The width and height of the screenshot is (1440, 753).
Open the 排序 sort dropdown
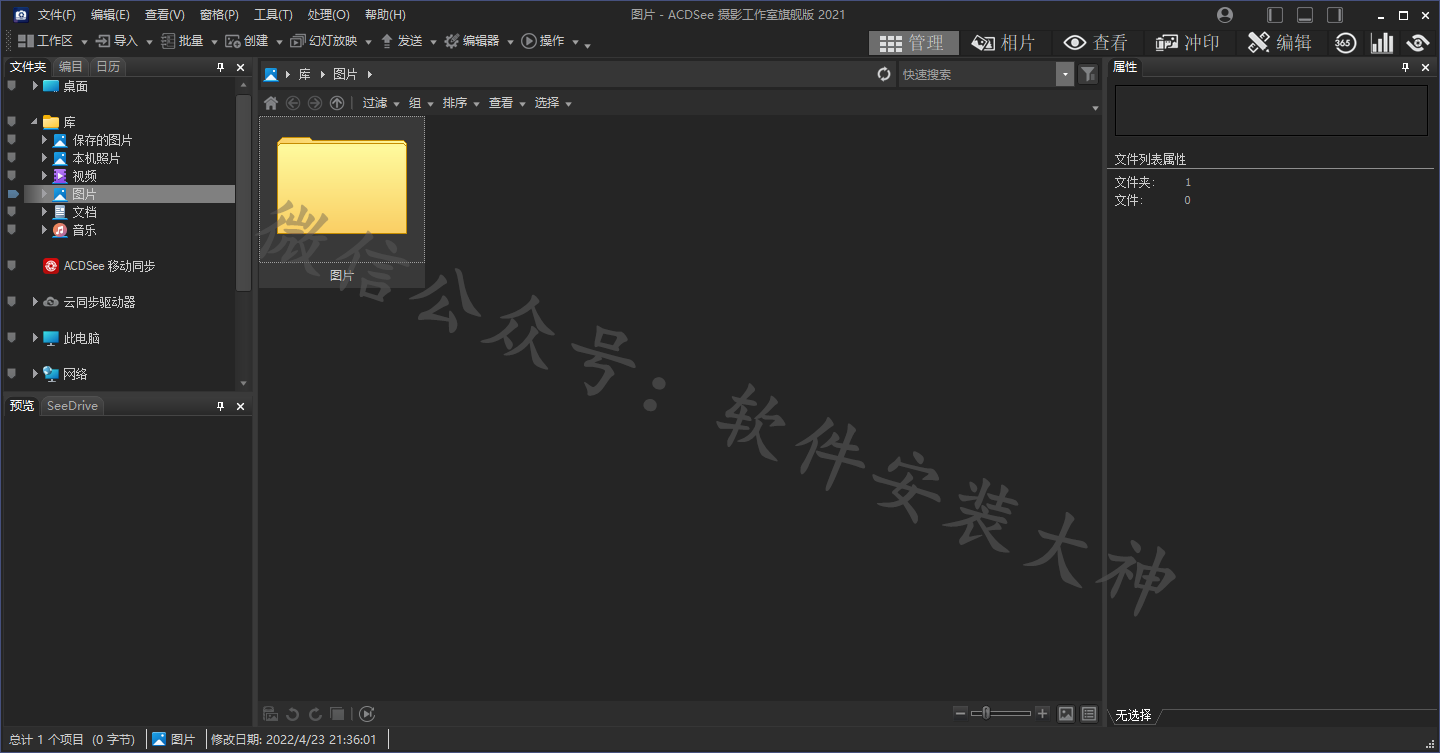pos(461,103)
